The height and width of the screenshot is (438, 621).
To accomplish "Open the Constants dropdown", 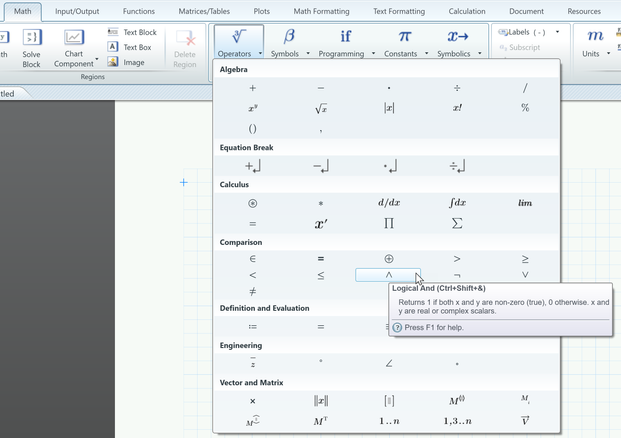I will (x=405, y=42).
